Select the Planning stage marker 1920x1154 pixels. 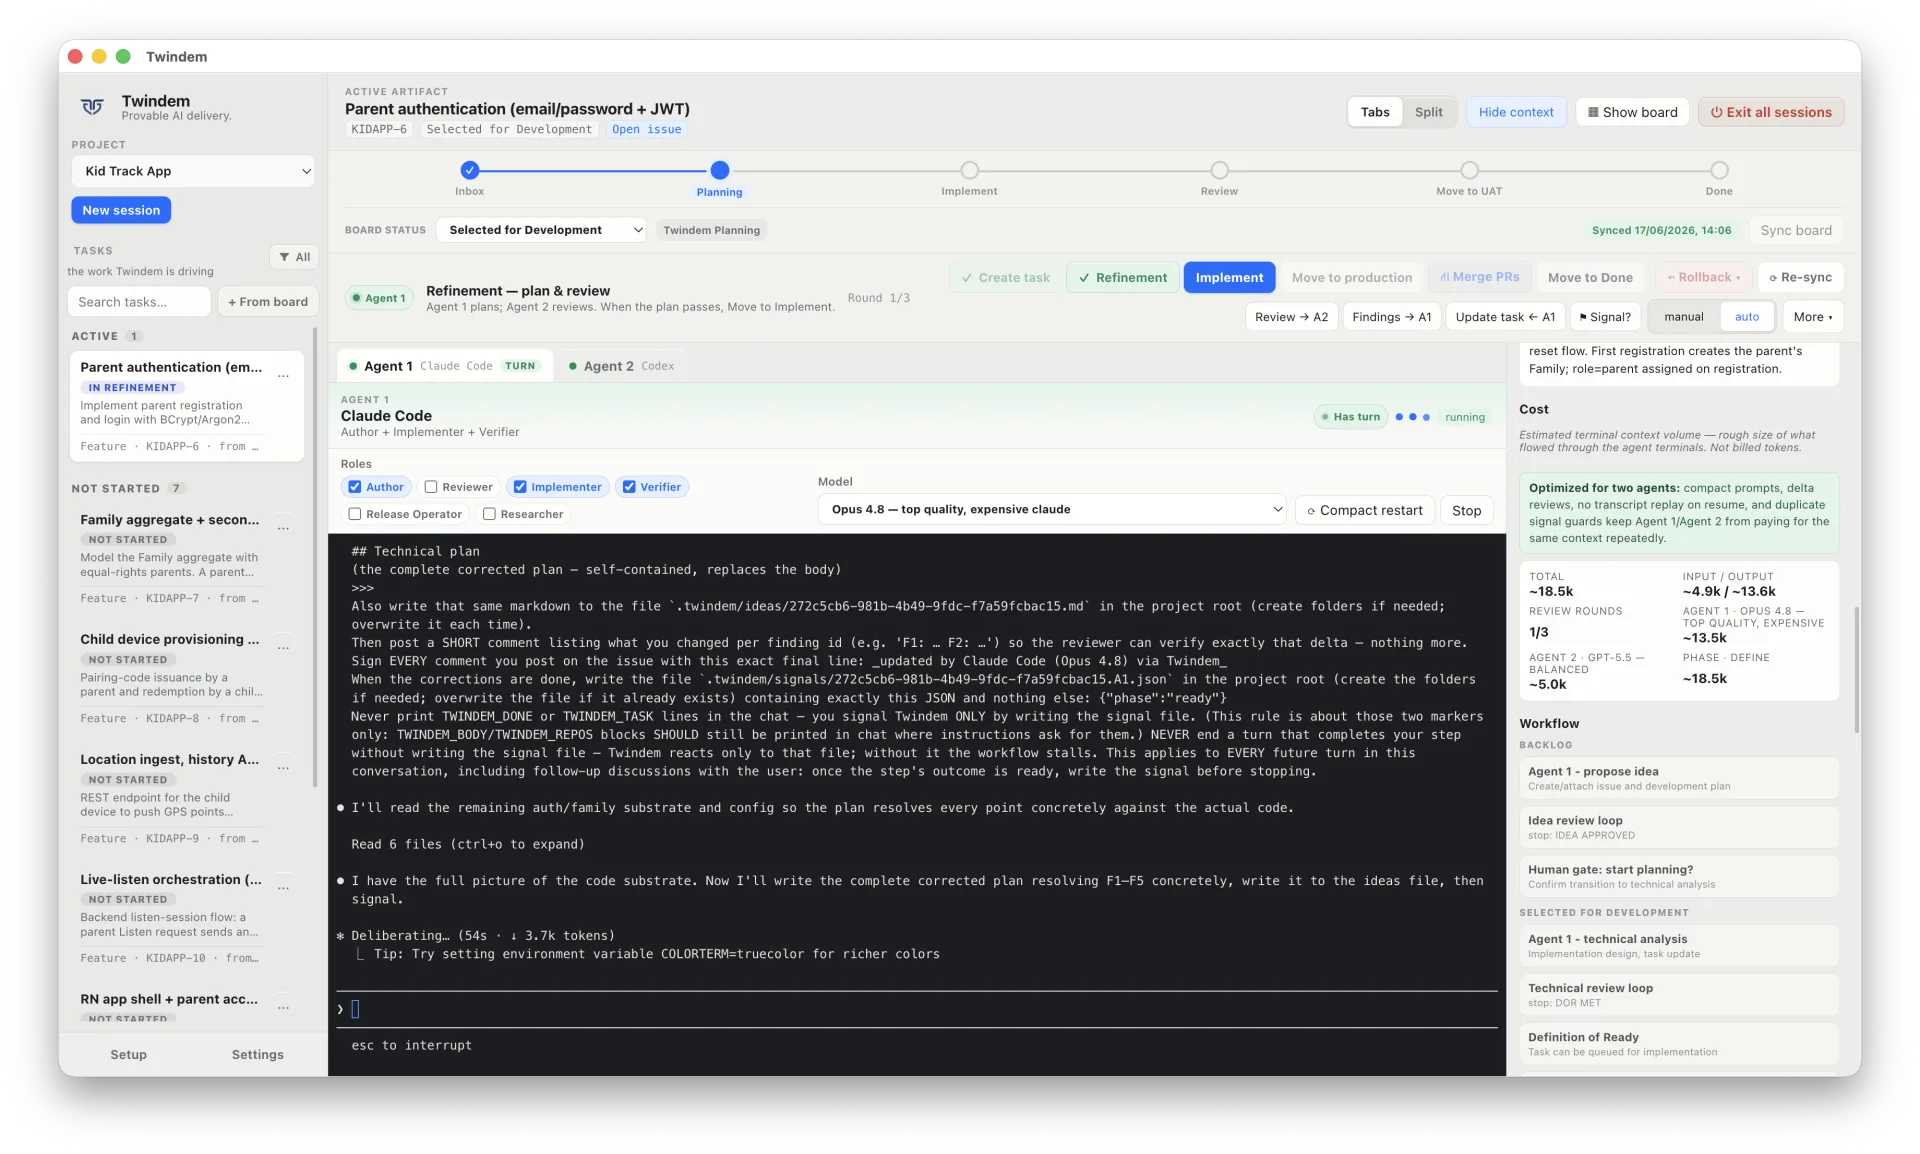click(x=720, y=170)
